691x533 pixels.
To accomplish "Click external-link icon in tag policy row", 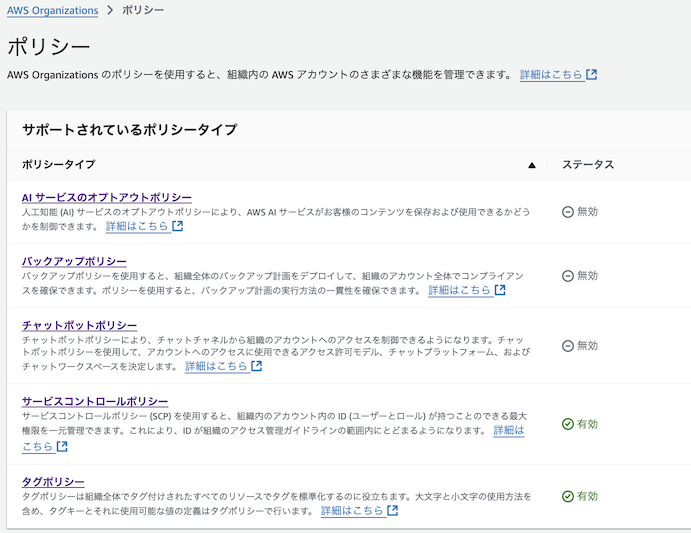I will coord(393,511).
